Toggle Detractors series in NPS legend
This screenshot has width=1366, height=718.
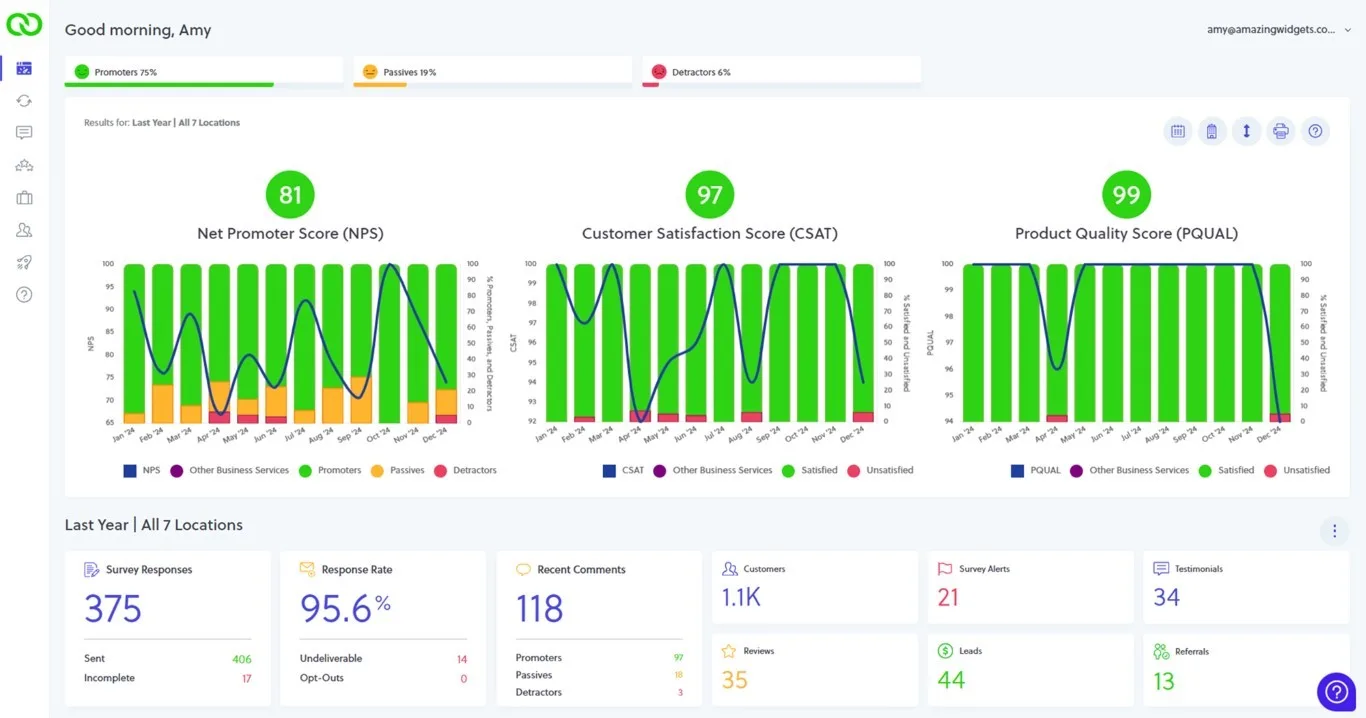(x=465, y=470)
